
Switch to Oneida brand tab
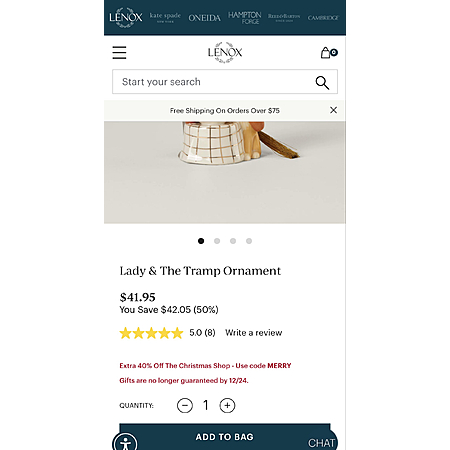tap(204, 18)
